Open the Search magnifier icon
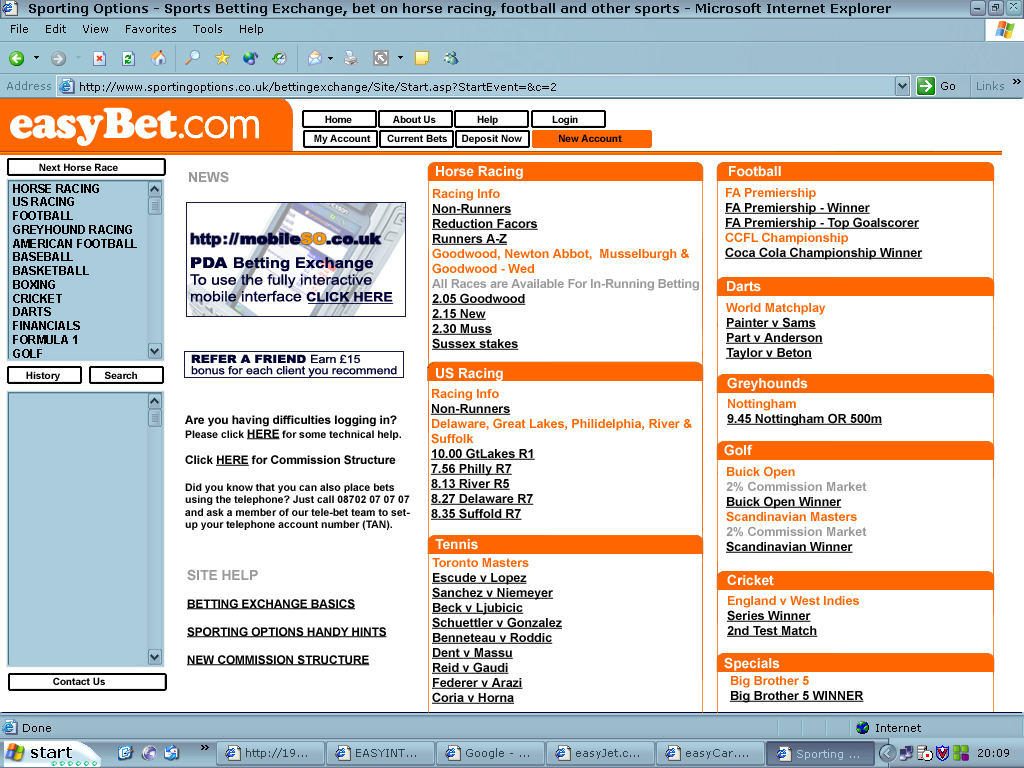The width and height of the screenshot is (1024, 768). tap(193, 58)
